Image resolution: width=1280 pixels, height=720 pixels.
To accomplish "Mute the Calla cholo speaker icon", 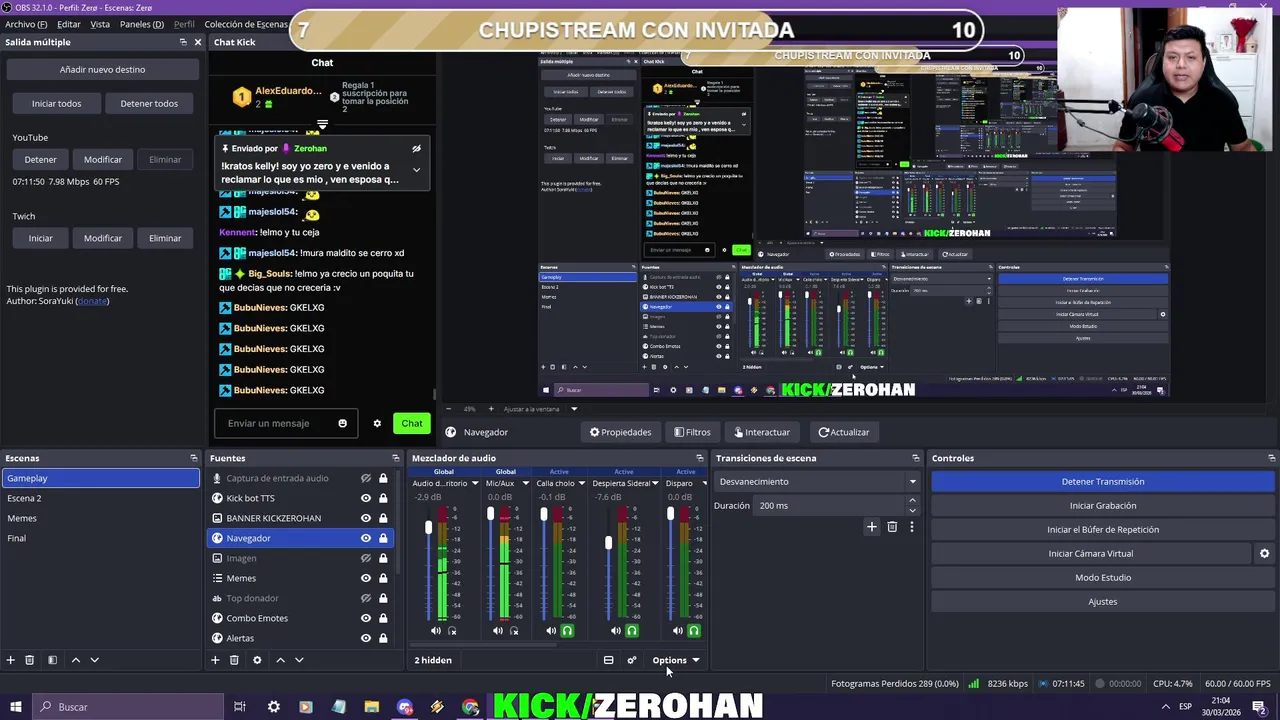I will click(x=551, y=631).
